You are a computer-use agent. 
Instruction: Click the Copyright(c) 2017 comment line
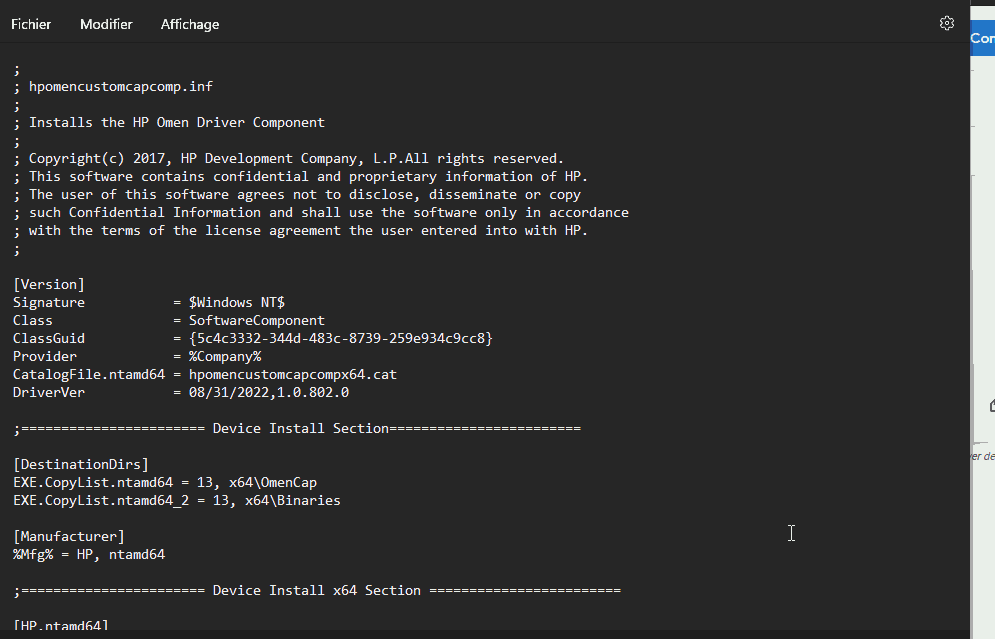point(296,159)
